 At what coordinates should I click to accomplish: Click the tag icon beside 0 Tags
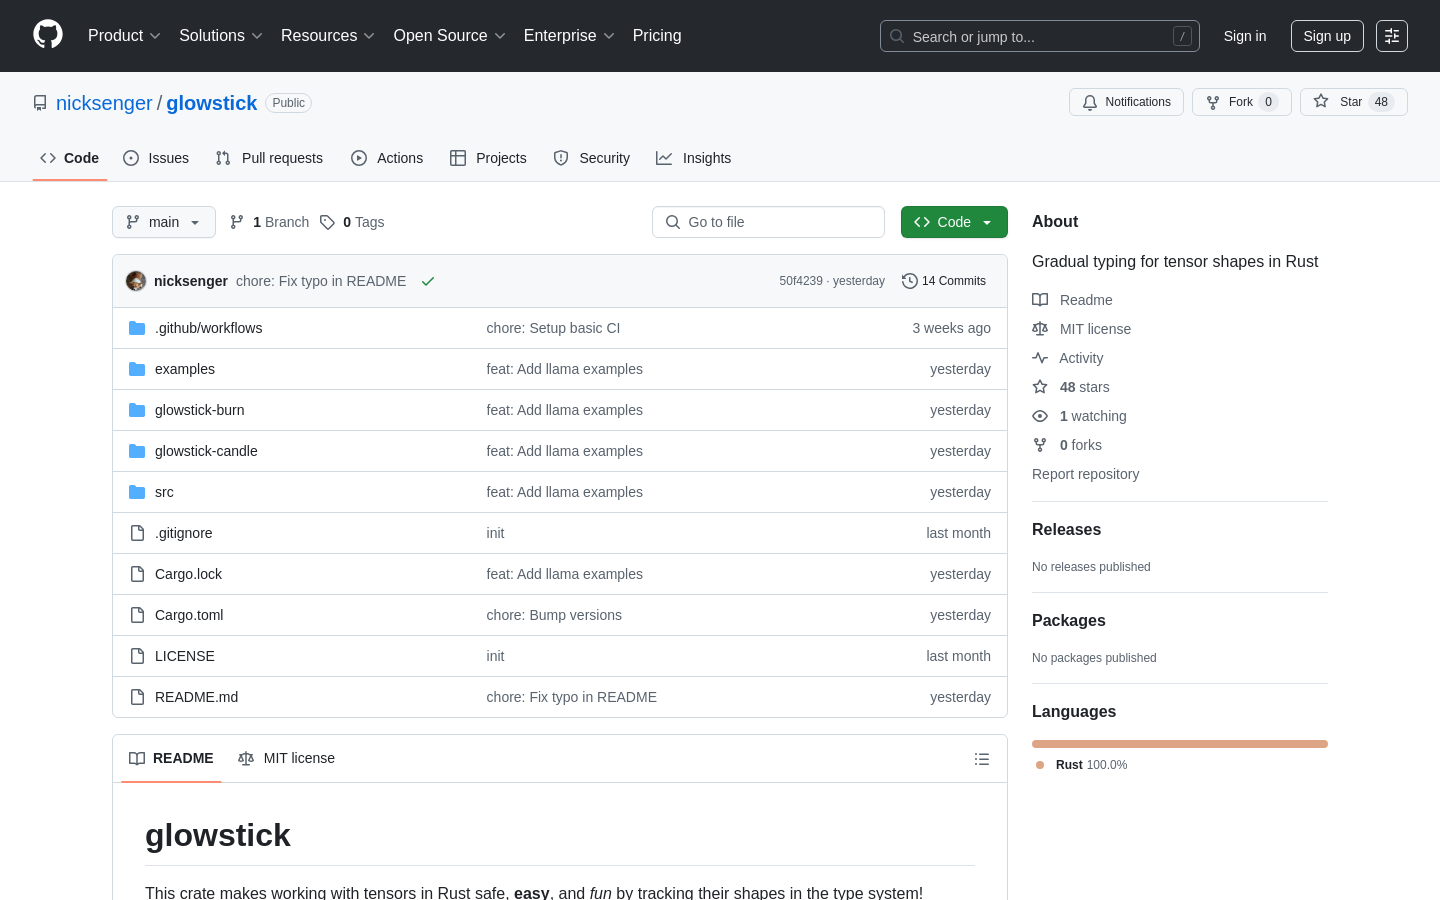point(327,222)
